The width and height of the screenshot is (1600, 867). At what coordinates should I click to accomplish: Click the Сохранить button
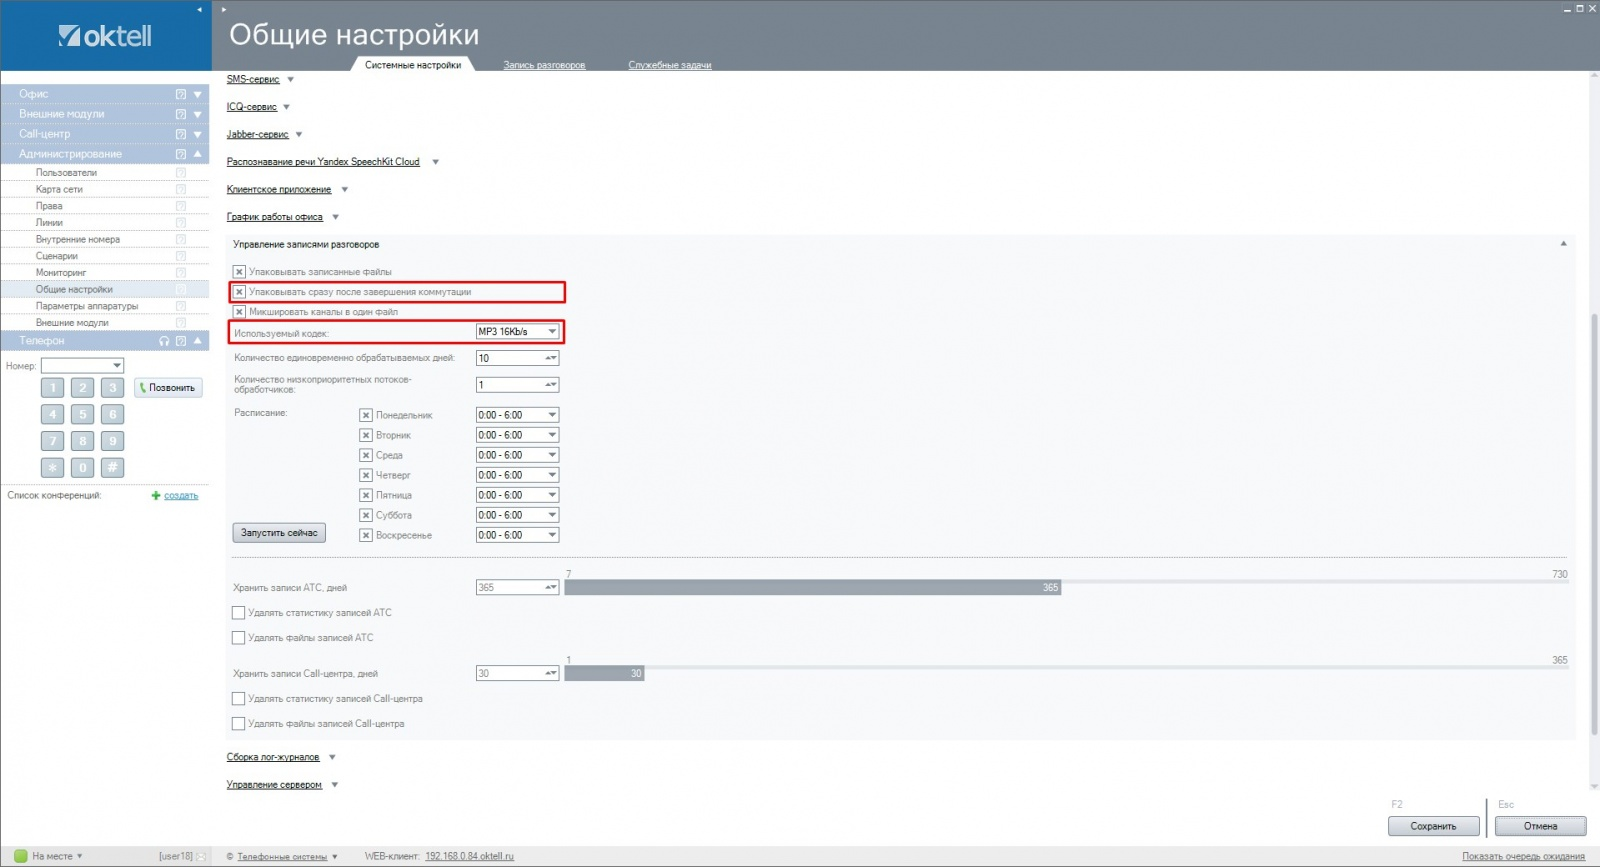point(1433,826)
